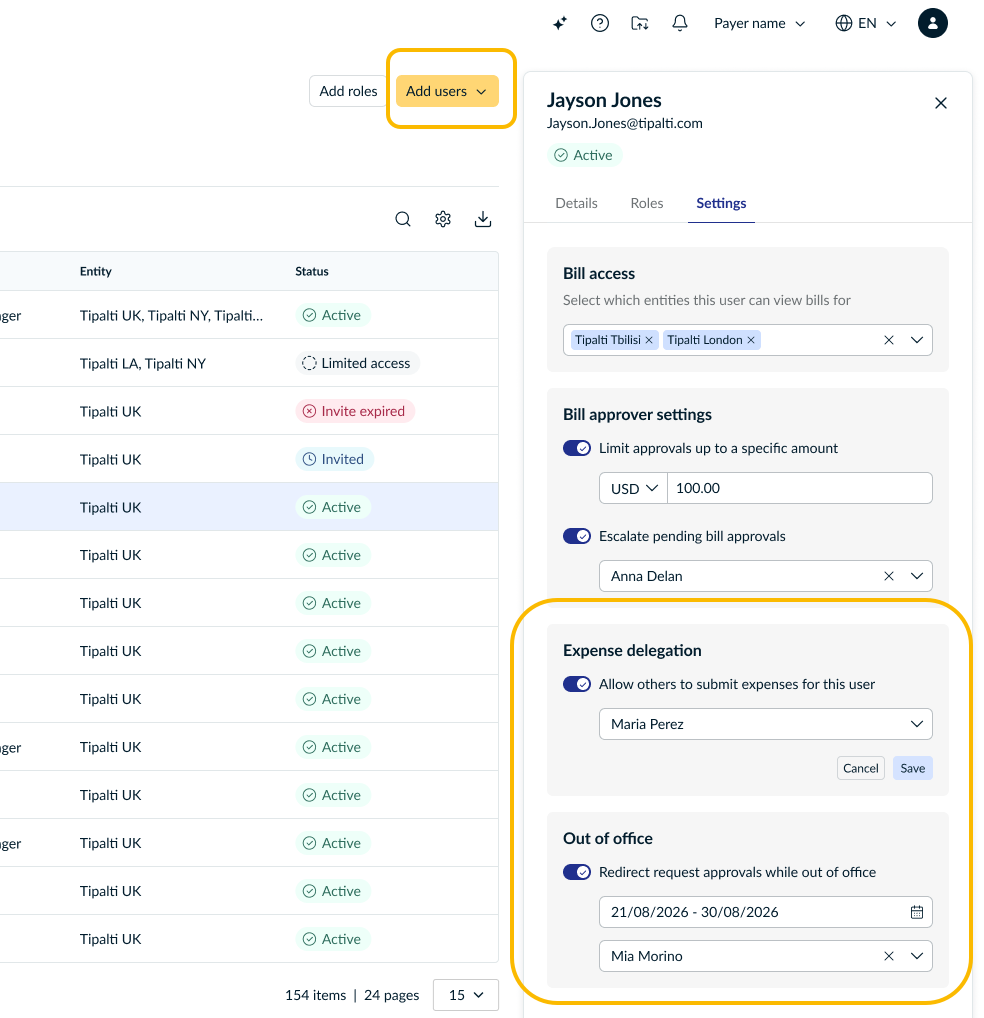Viewport: 984px width, 1018px height.
Task: Open the rows per page dropdown showing 15
Action: click(x=466, y=995)
